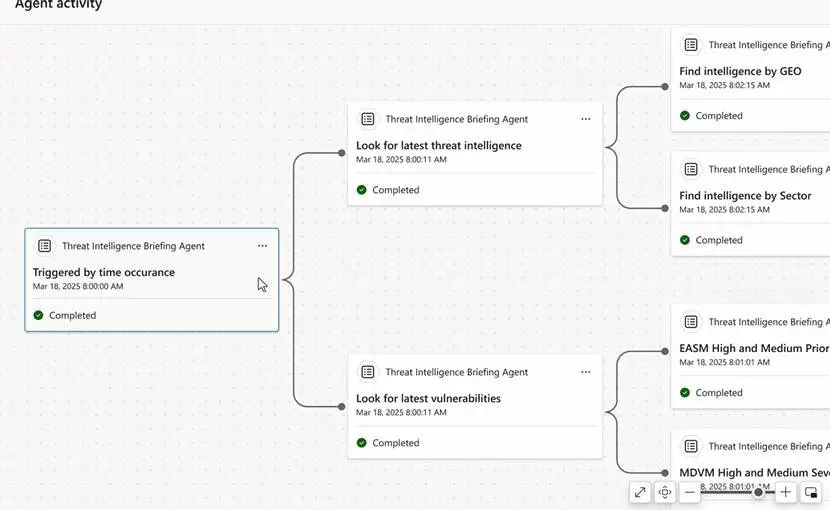This screenshot has width=830, height=510.
Task: Click agent name label on Triggered by time occurance card
Action: click(x=133, y=246)
